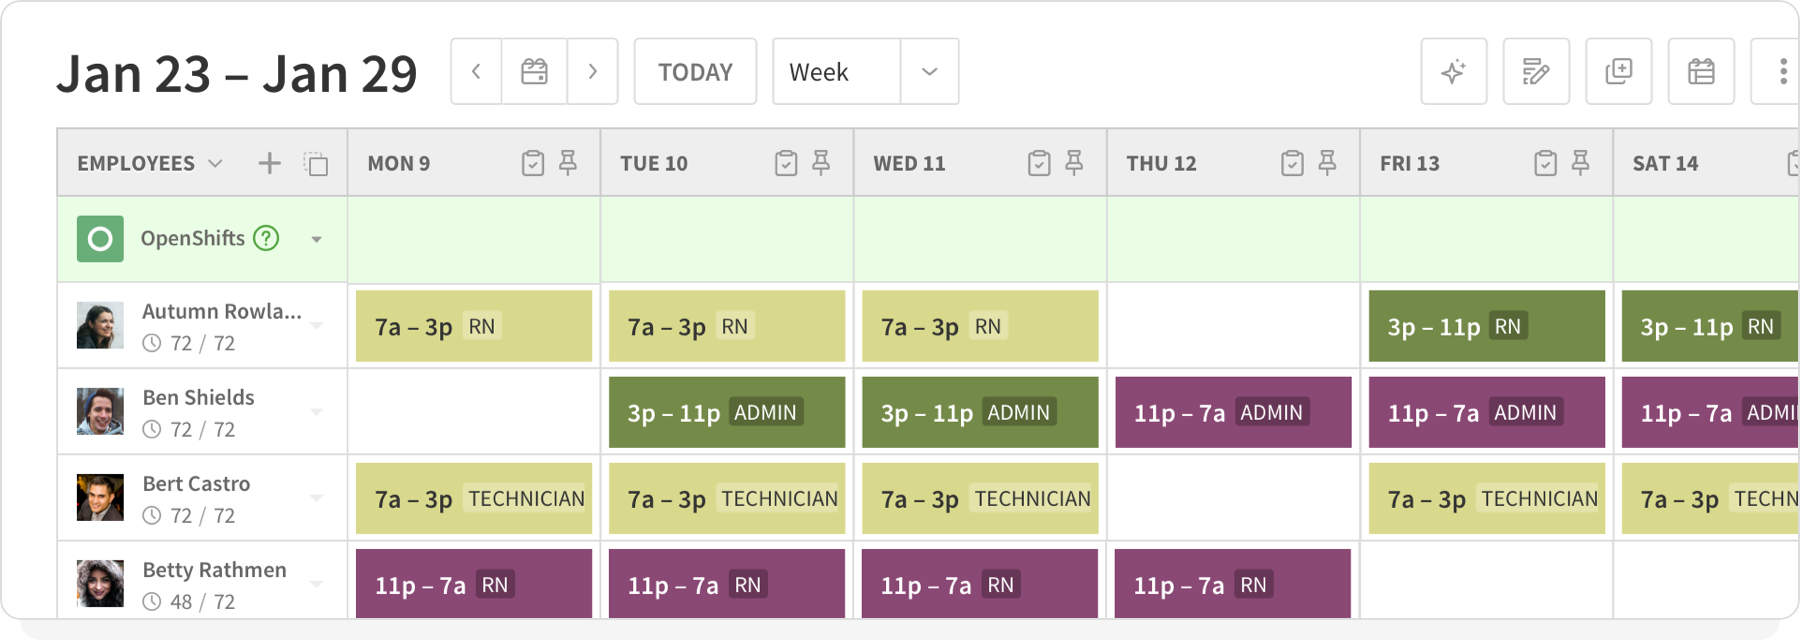
Task: Pin the Friday 13 column
Action: coord(1583,162)
